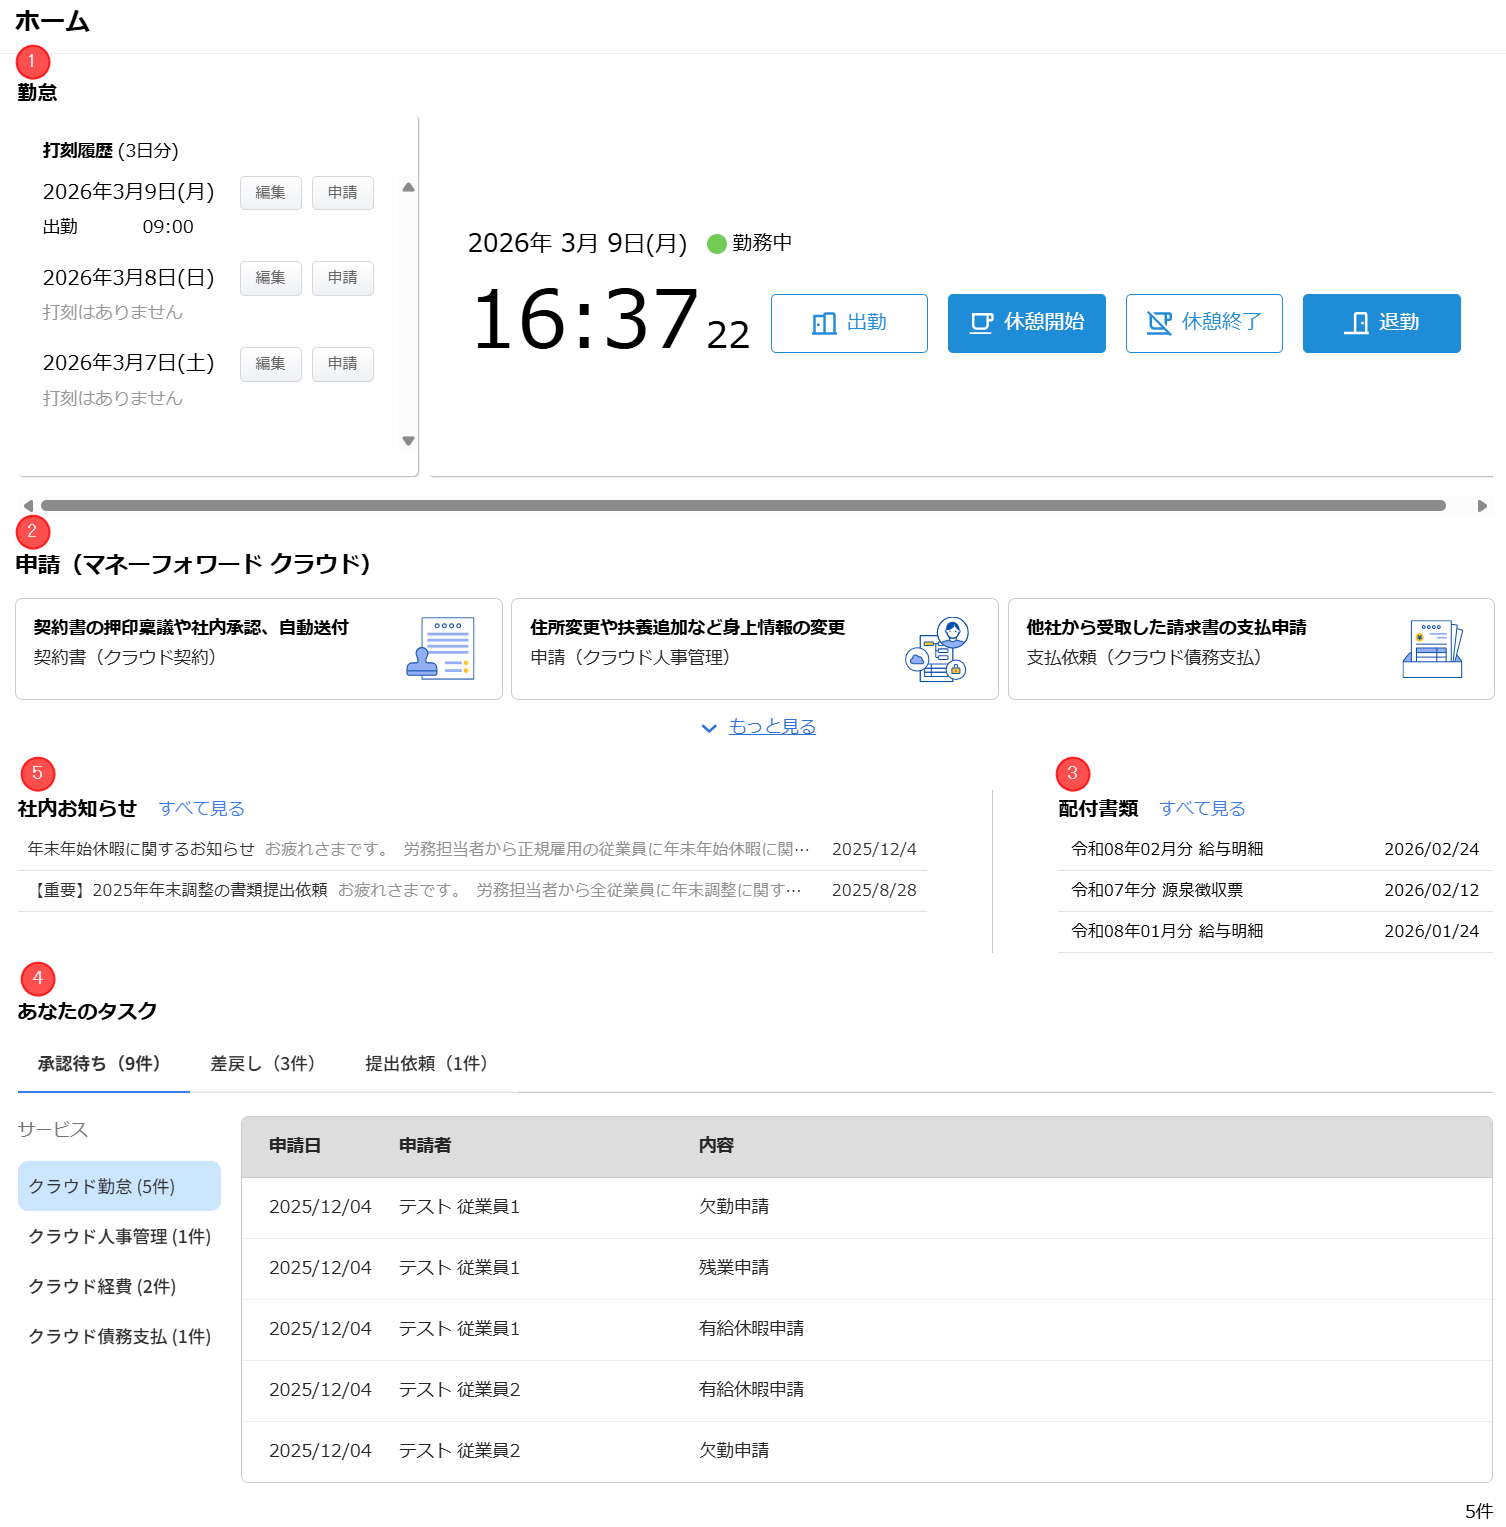The height and width of the screenshot is (1527, 1506).
Task: Click the contract stamp icon in 契約書 card
Action: pos(440,649)
